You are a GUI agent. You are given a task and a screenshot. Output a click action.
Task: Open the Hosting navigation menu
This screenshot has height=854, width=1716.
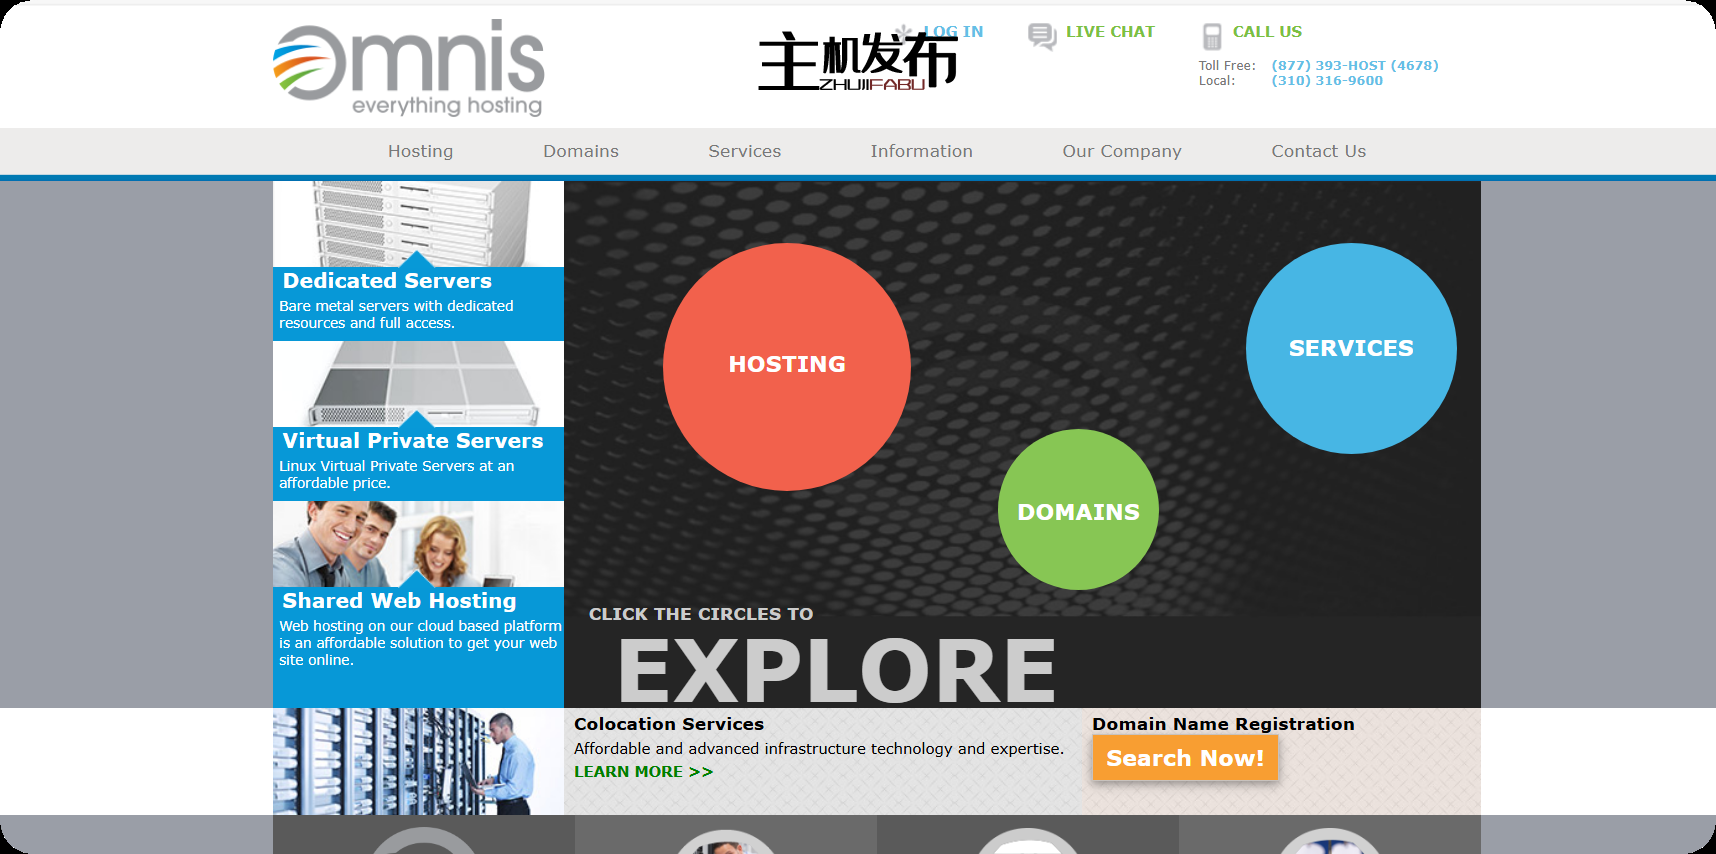[420, 151]
